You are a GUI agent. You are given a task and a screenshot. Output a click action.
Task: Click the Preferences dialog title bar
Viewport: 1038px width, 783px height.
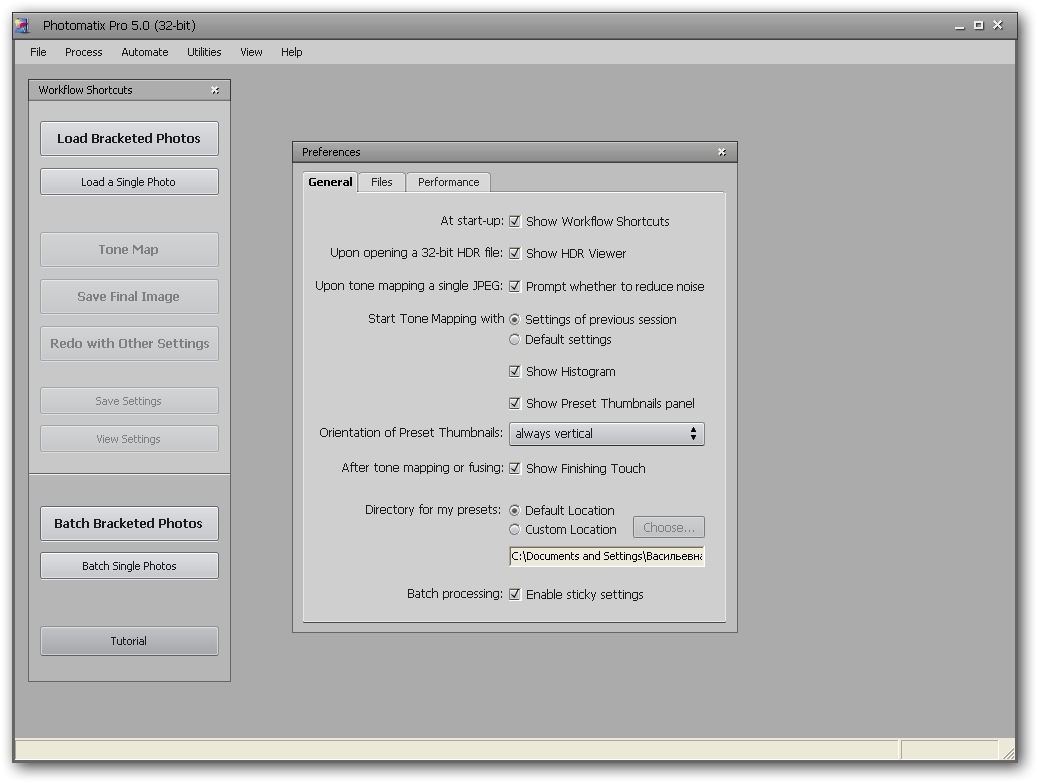point(514,152)
